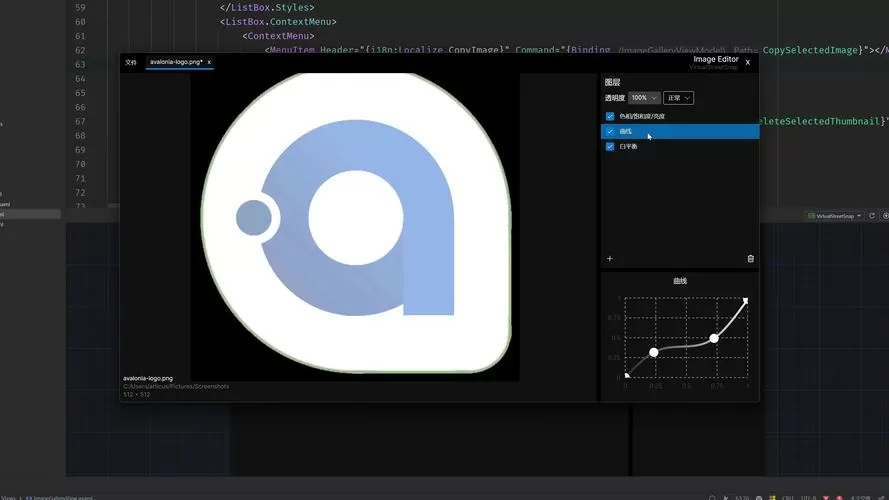Close the avalonia-logo.png tab with x
This screenshot has width=889, height=500.
(209, 62)
